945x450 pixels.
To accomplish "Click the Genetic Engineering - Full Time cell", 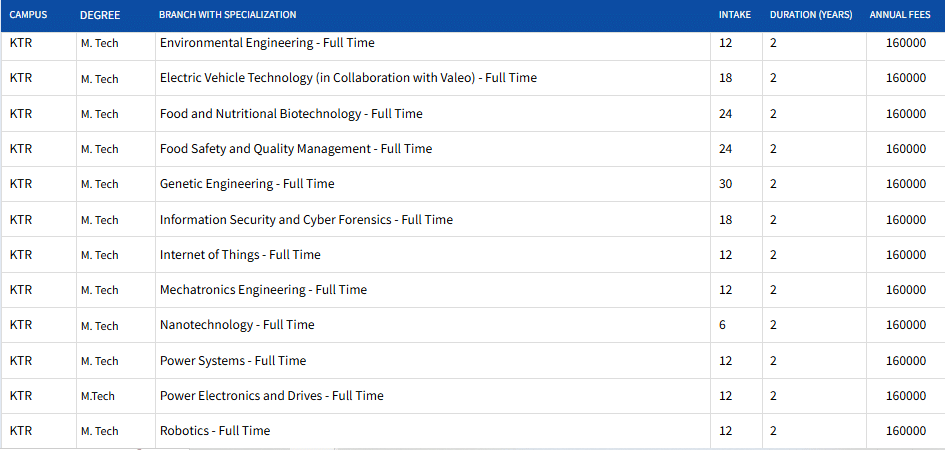I will [x=247, y=184].
